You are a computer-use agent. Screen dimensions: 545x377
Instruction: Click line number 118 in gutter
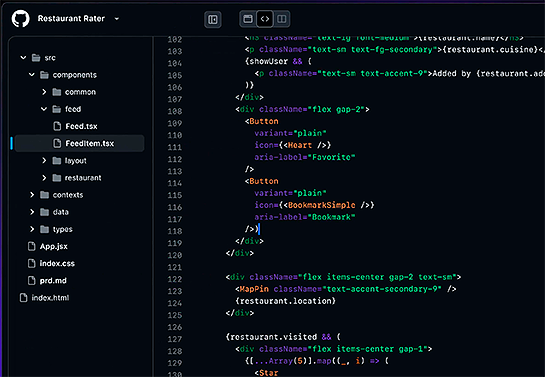click(x=175, y=231)
